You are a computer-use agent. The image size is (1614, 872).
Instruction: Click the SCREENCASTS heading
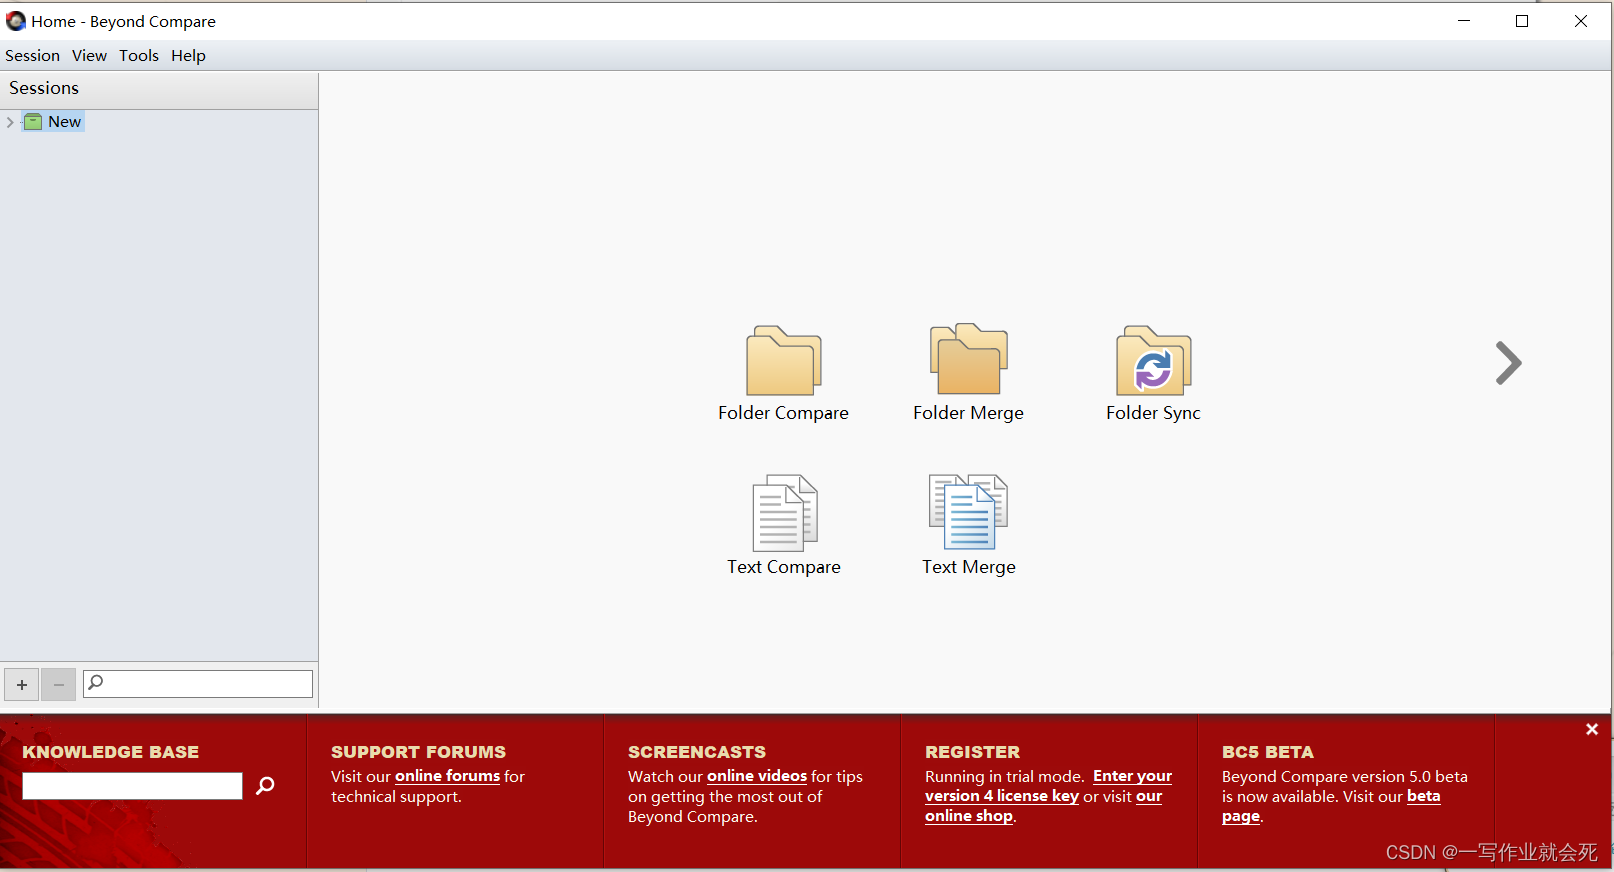point(697,752)
